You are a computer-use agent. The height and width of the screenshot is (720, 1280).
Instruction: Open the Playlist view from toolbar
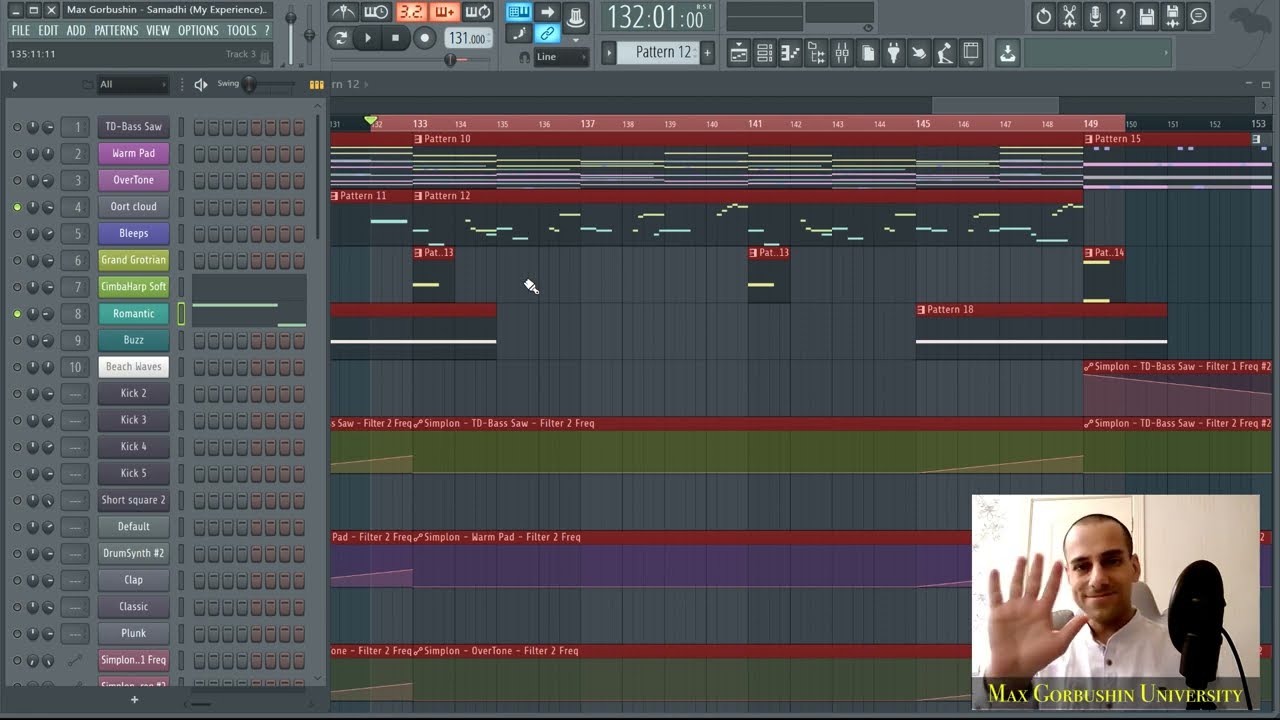(739, 54)
